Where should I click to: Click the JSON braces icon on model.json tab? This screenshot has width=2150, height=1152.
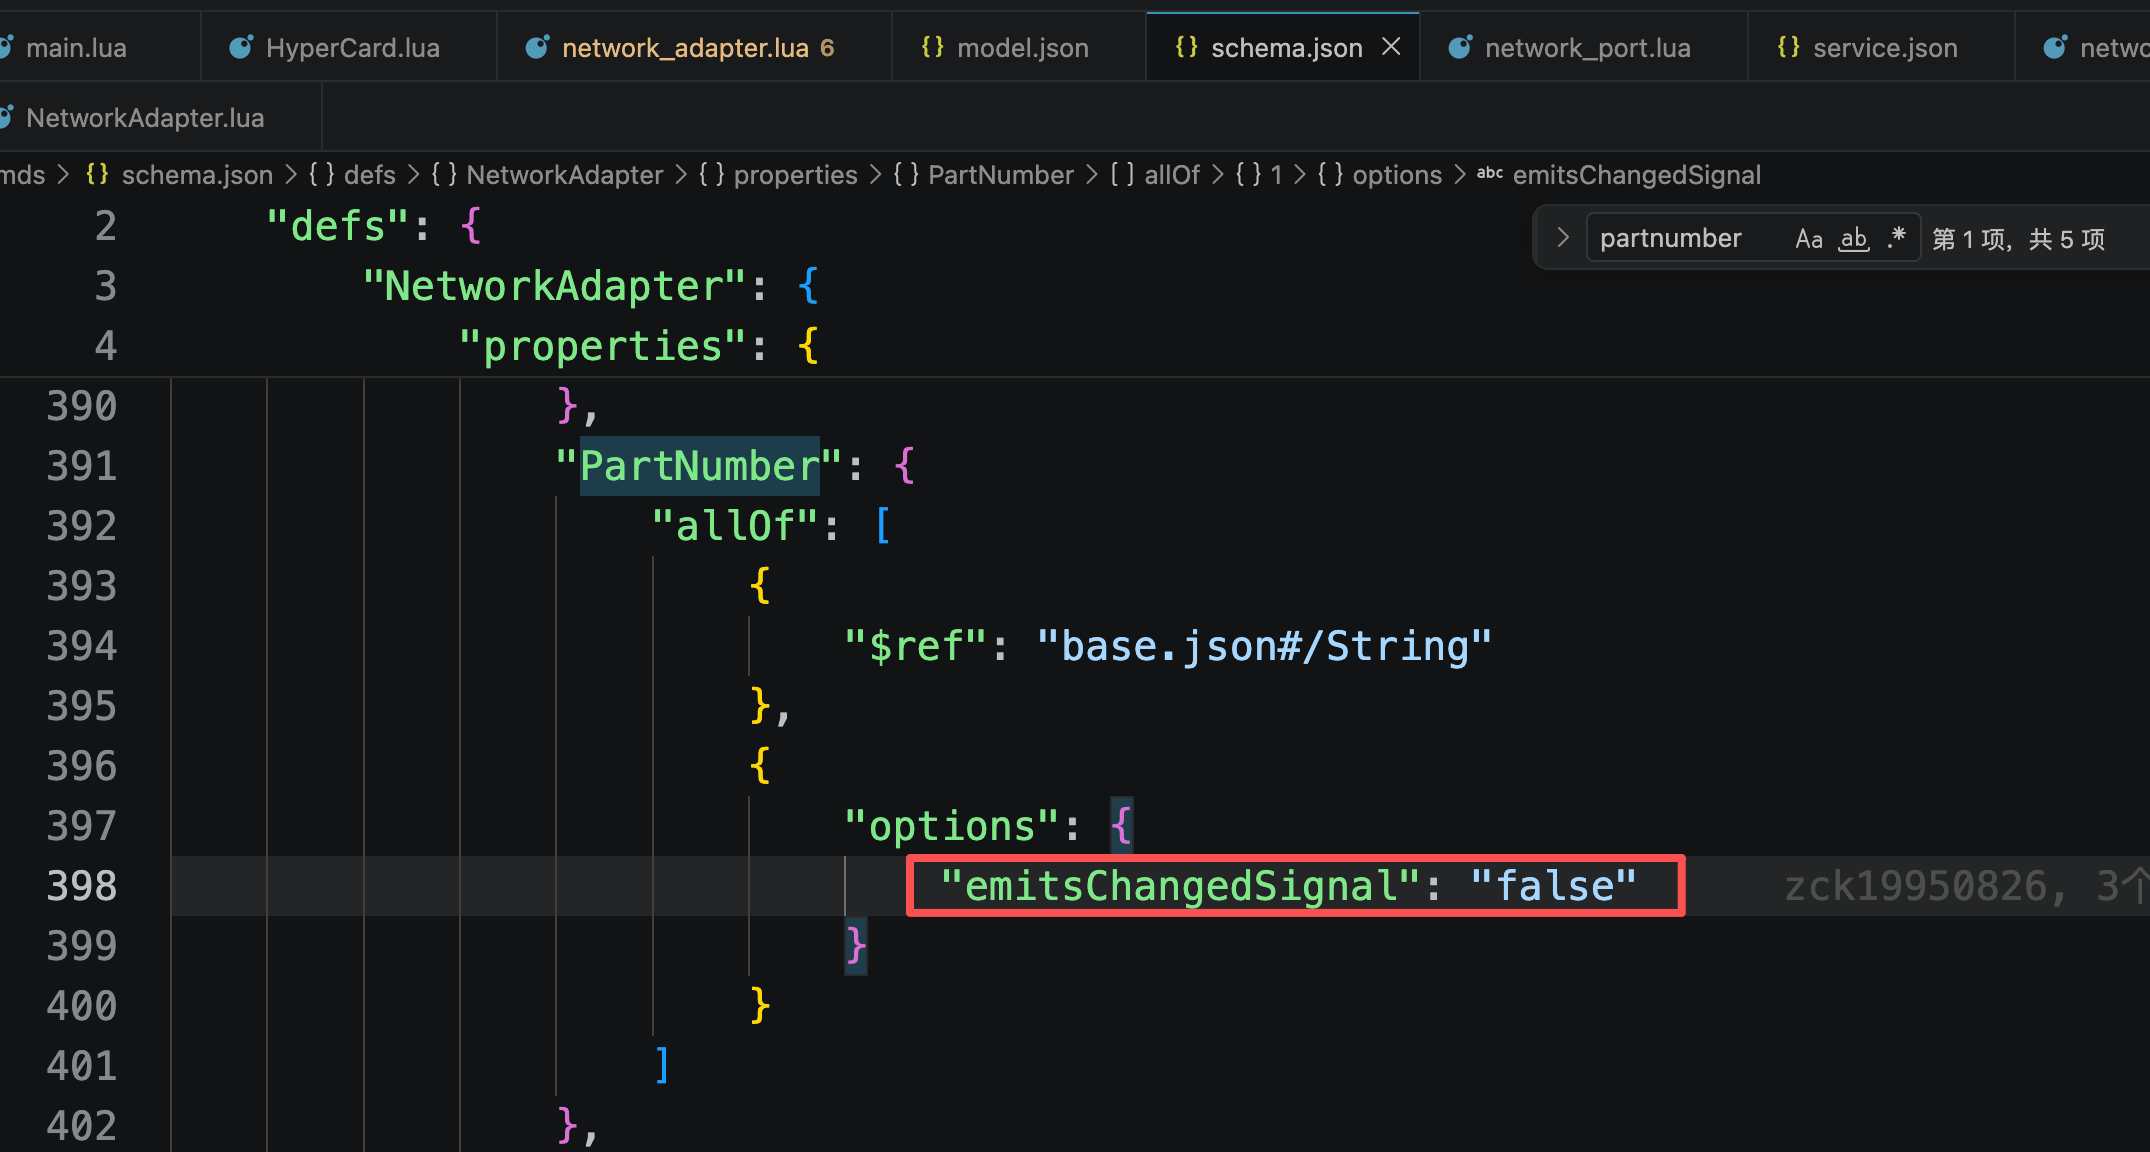[932, 47]
